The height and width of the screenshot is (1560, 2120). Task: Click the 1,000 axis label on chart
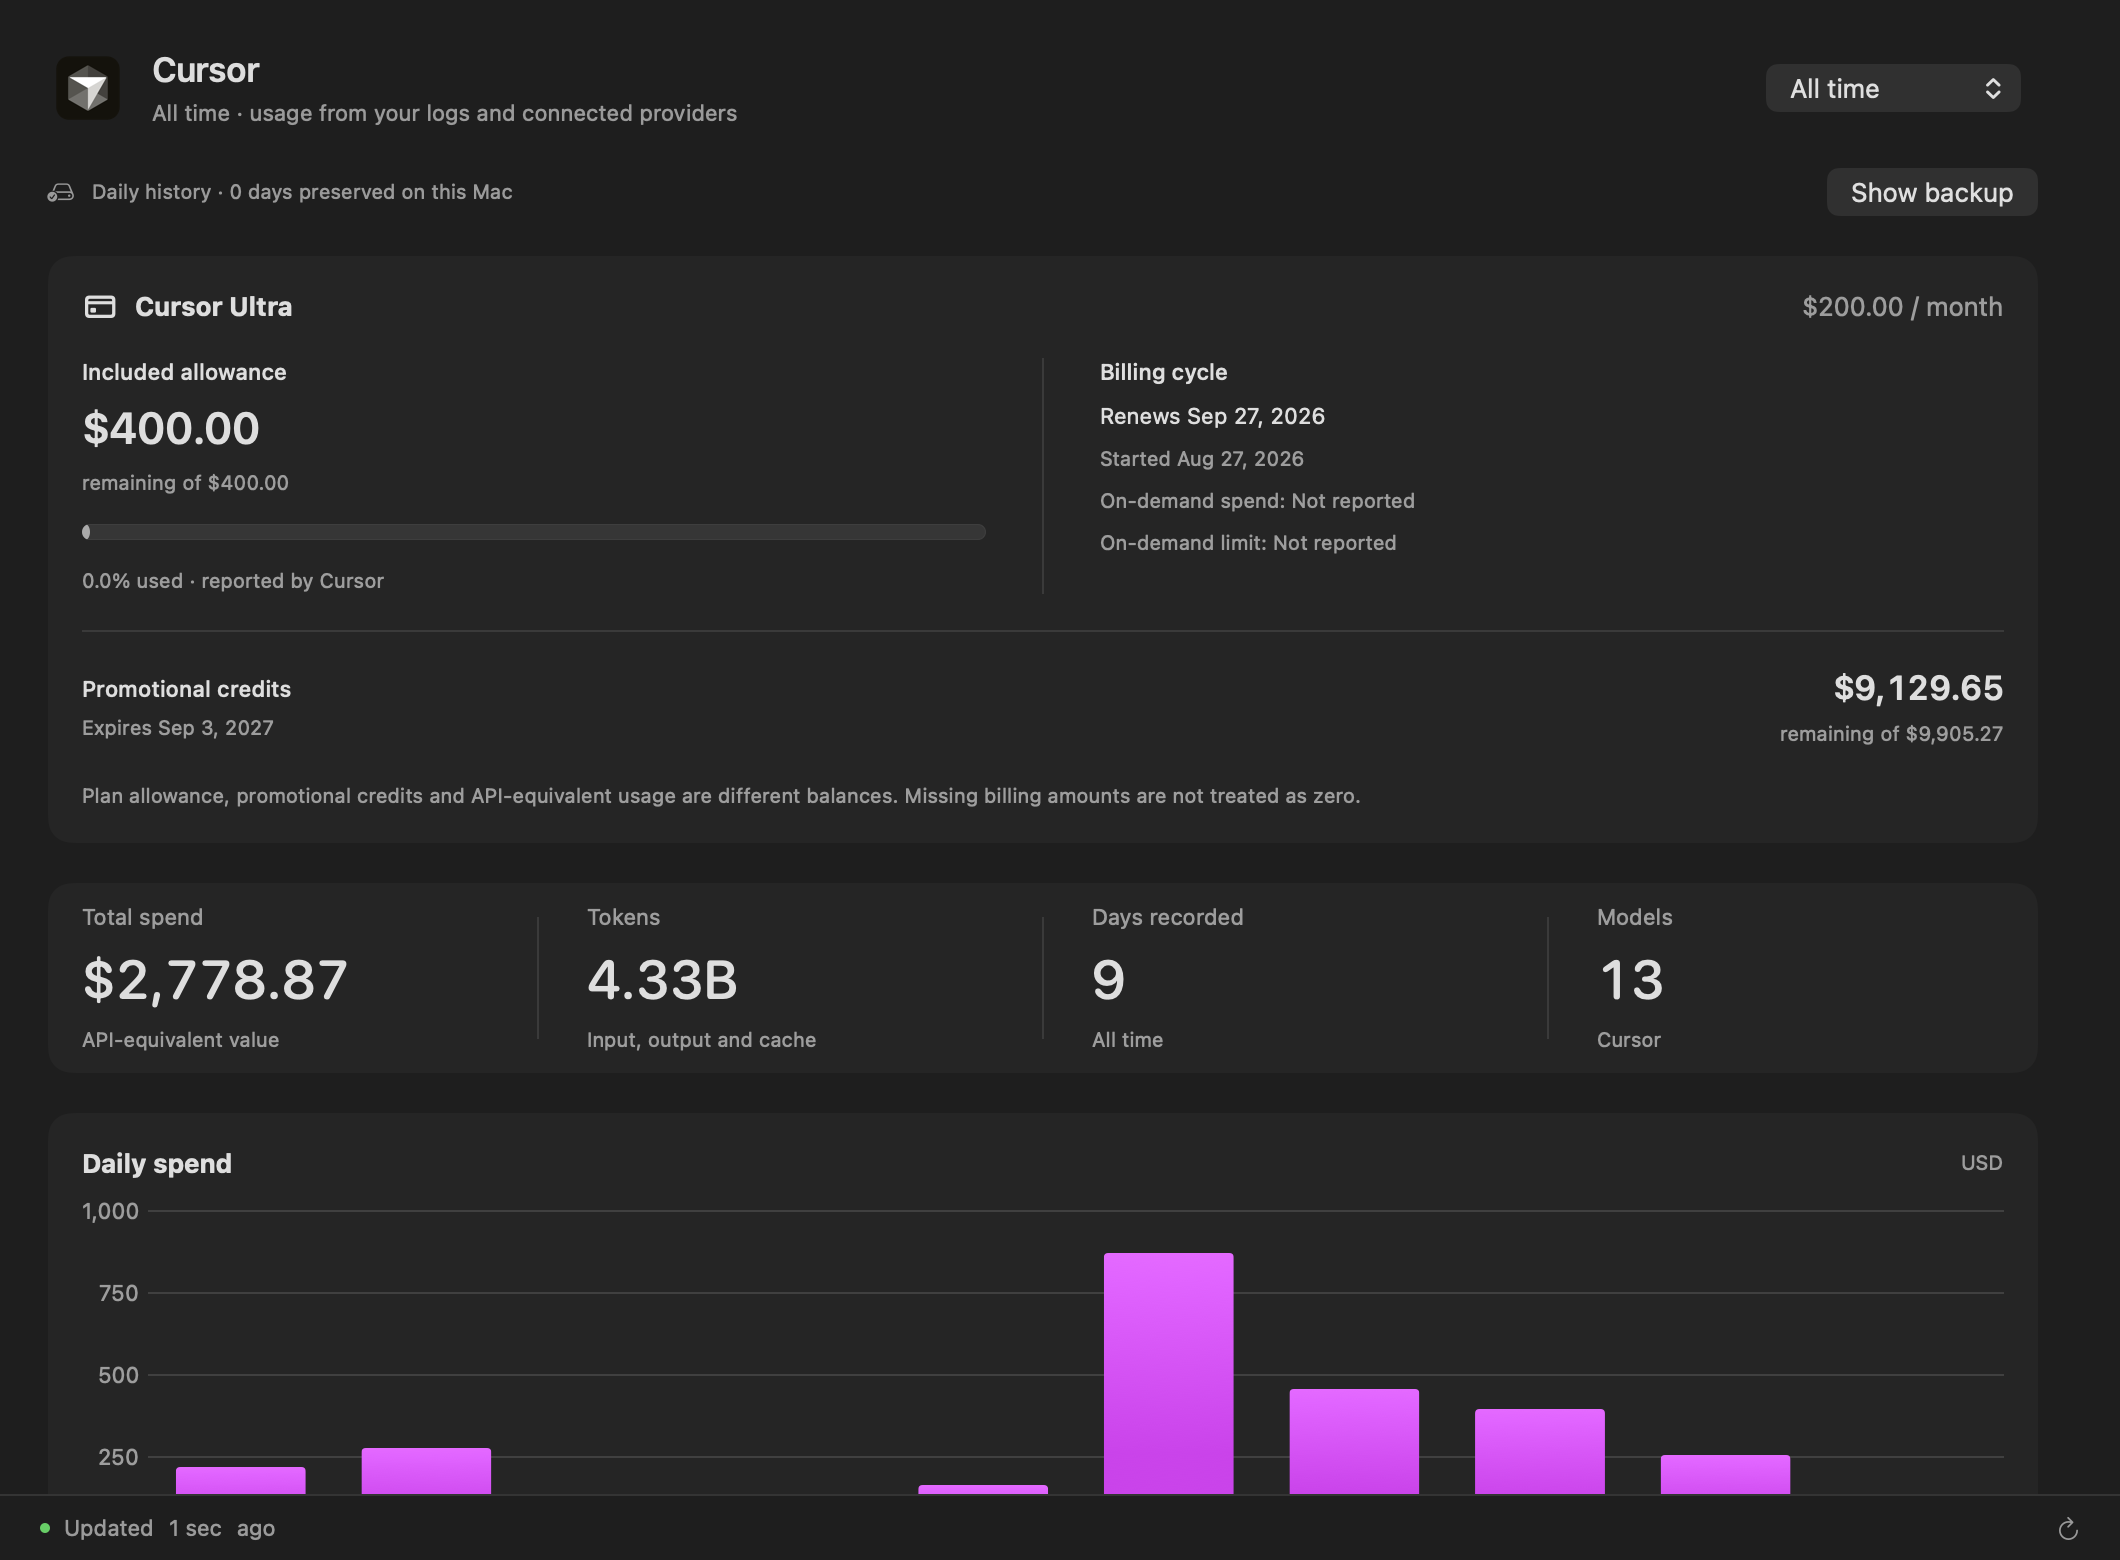point(110,1212)
